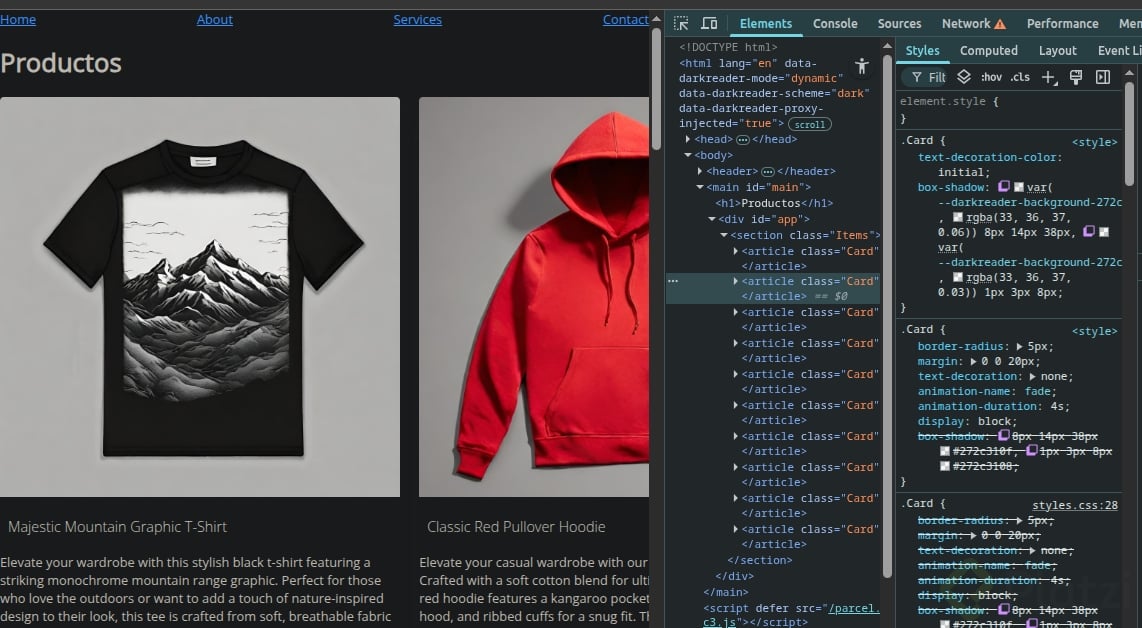Click color swatch before first var( in box-shadow
1142x628 pixels.
point(1019,187)
